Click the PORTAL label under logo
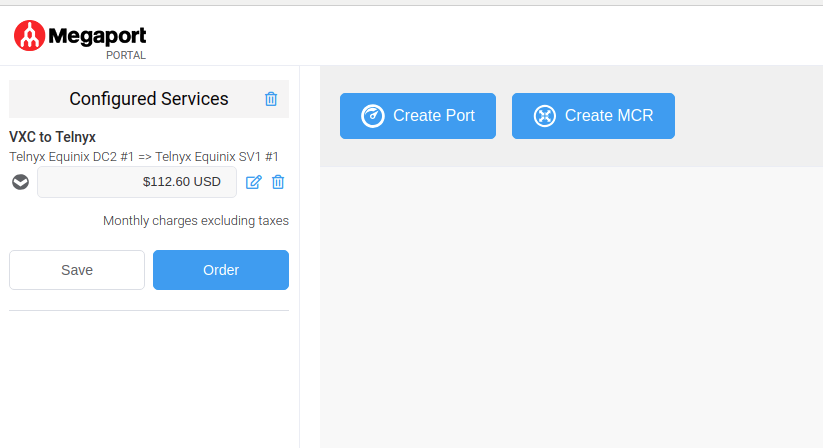The image size is (823, 448). coord(126,55)
